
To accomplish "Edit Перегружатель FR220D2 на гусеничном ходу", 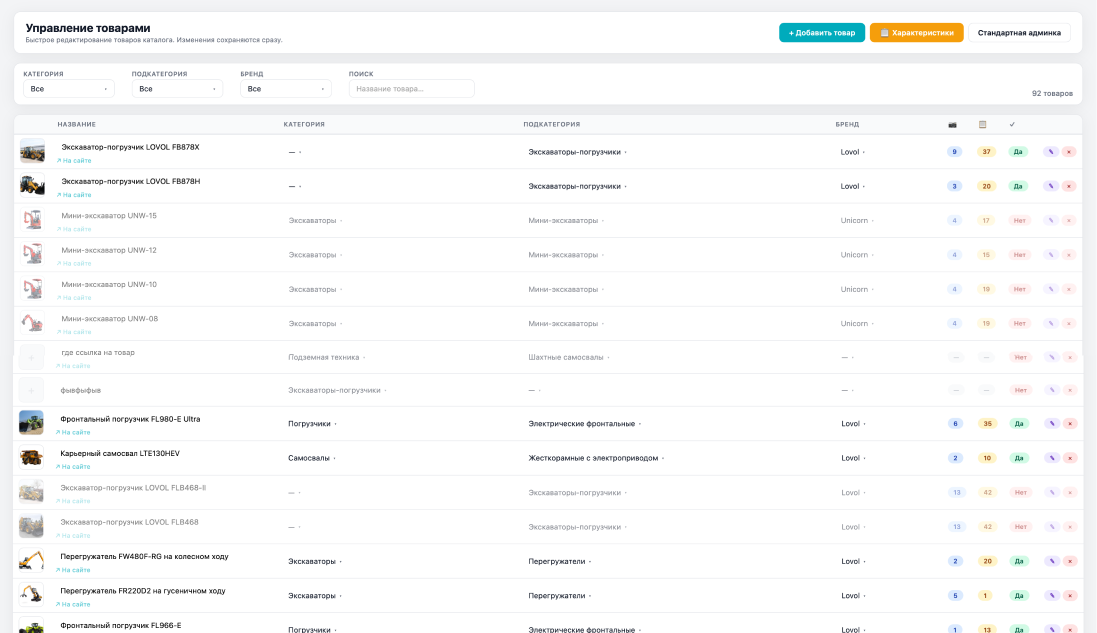I will [x=1052, y=595].
